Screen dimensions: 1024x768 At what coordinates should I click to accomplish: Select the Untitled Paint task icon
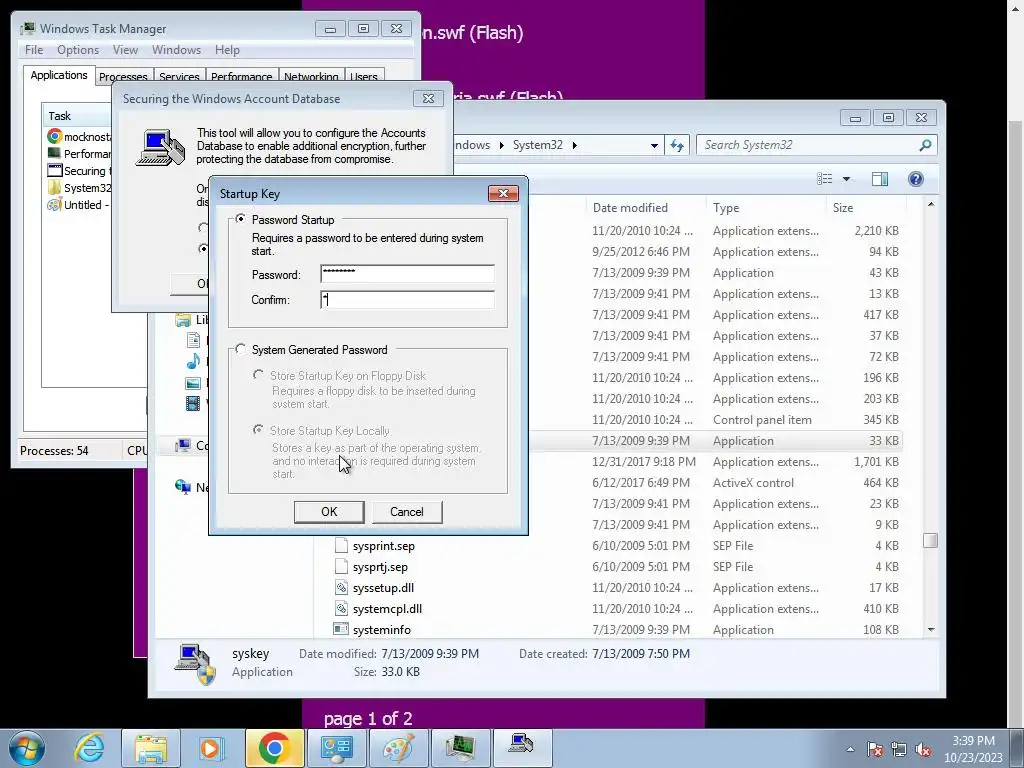click(55, 204)
